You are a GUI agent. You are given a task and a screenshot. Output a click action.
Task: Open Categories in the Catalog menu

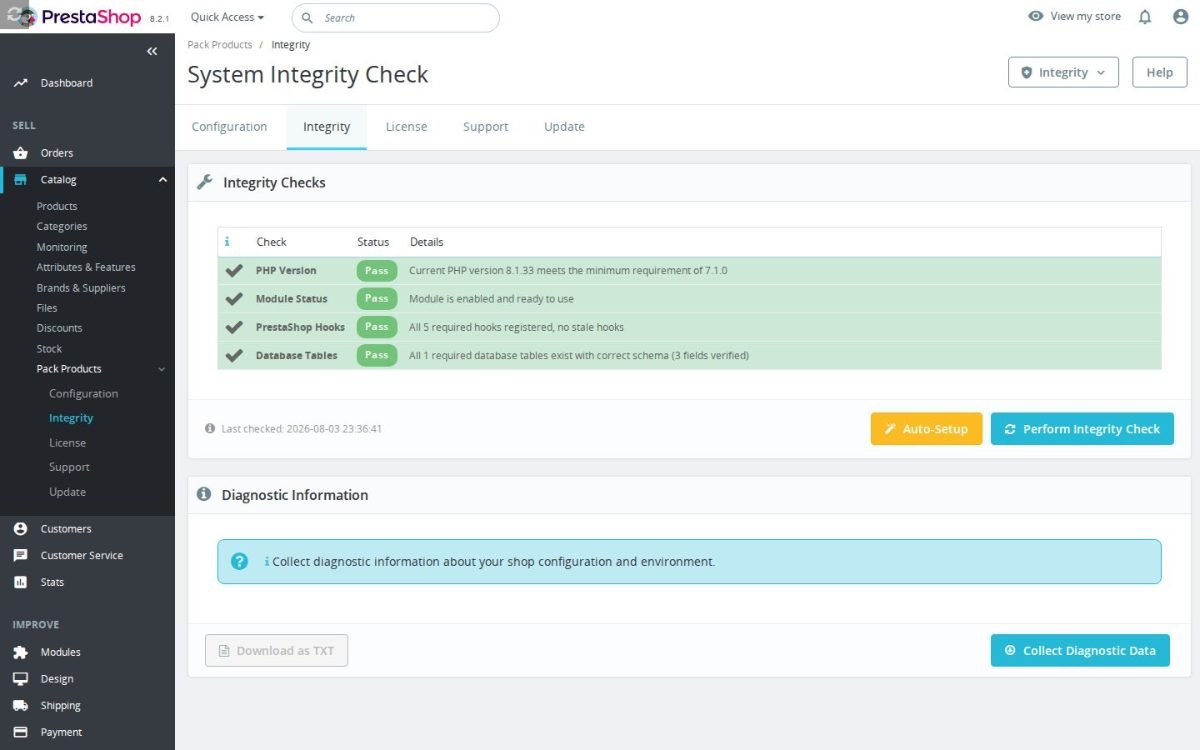pos(62,226)
